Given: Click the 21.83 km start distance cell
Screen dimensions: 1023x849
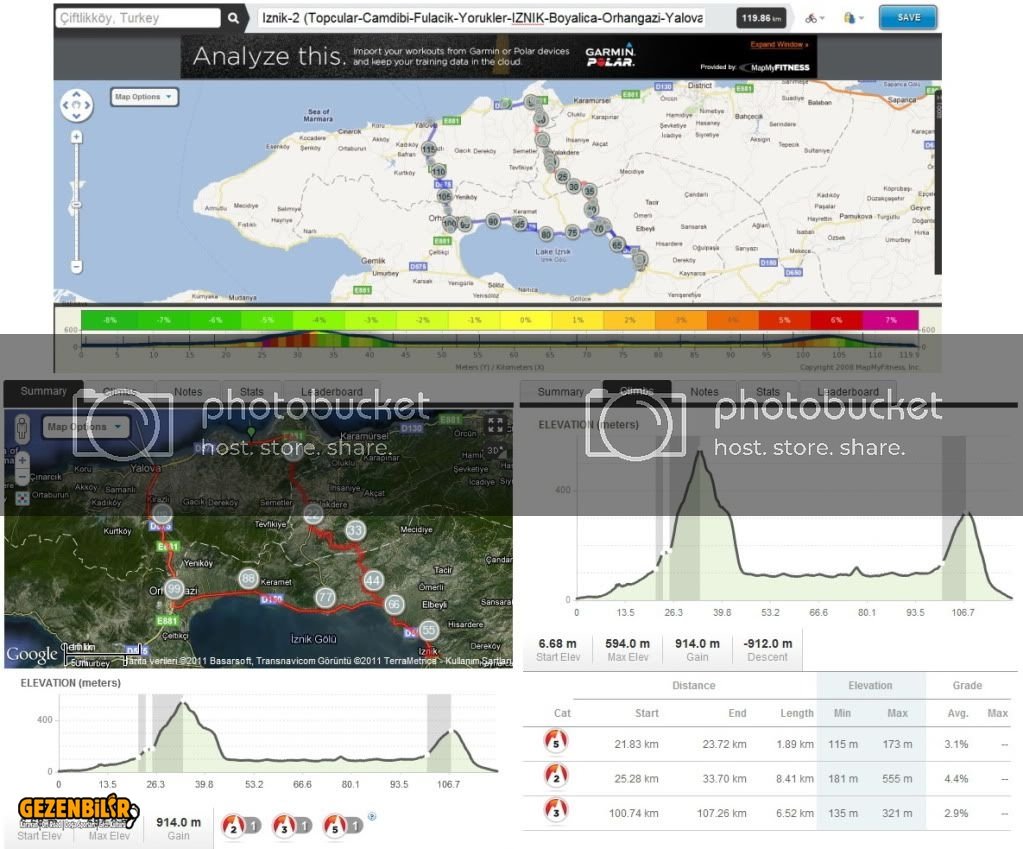Looking at the screenshot, I should coord(636,744).
